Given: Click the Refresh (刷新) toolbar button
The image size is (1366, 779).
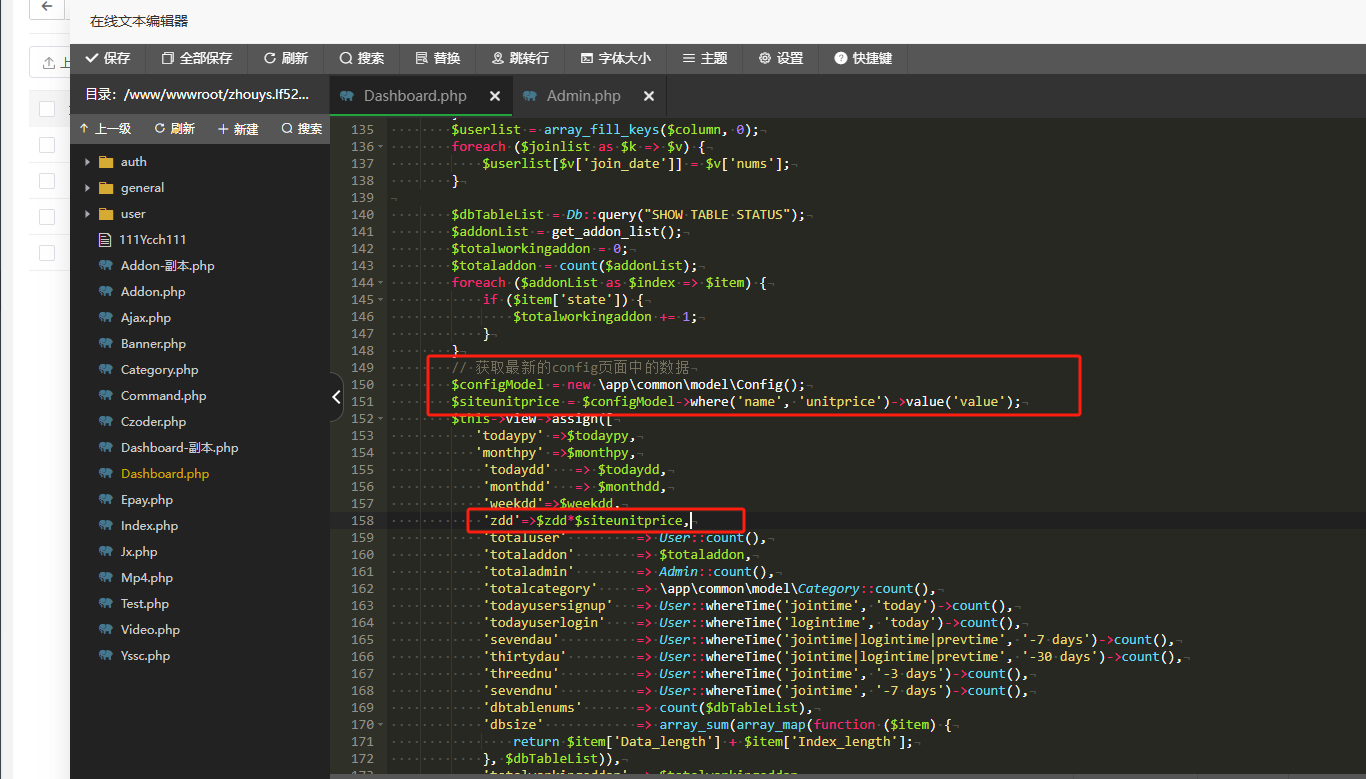Looking at the screenshot, I should (286, 59).
